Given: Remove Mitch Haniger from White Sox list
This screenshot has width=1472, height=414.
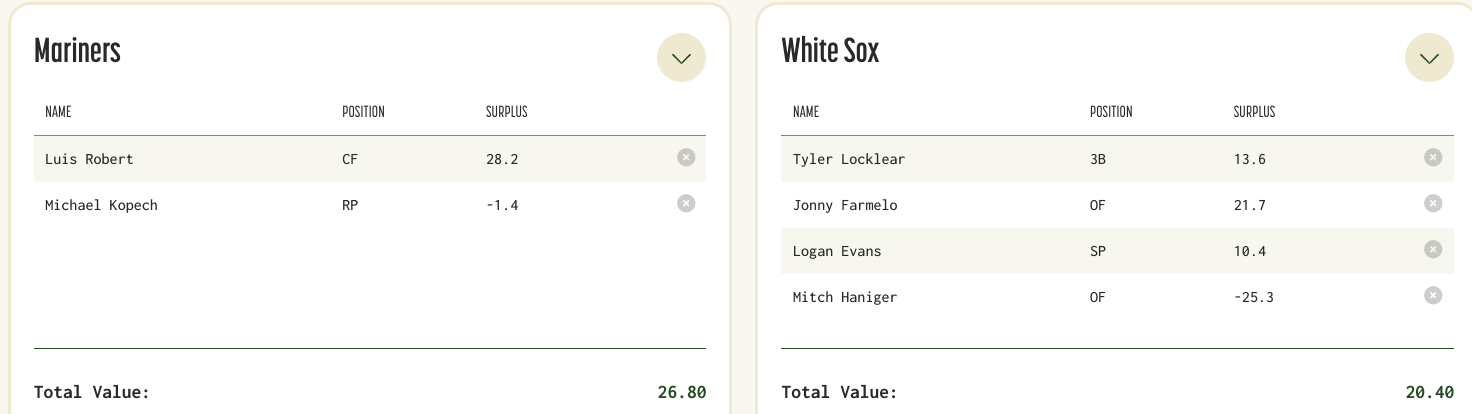Looking at the screenshot, I should pyautogui.click(x=1433, y=295).
